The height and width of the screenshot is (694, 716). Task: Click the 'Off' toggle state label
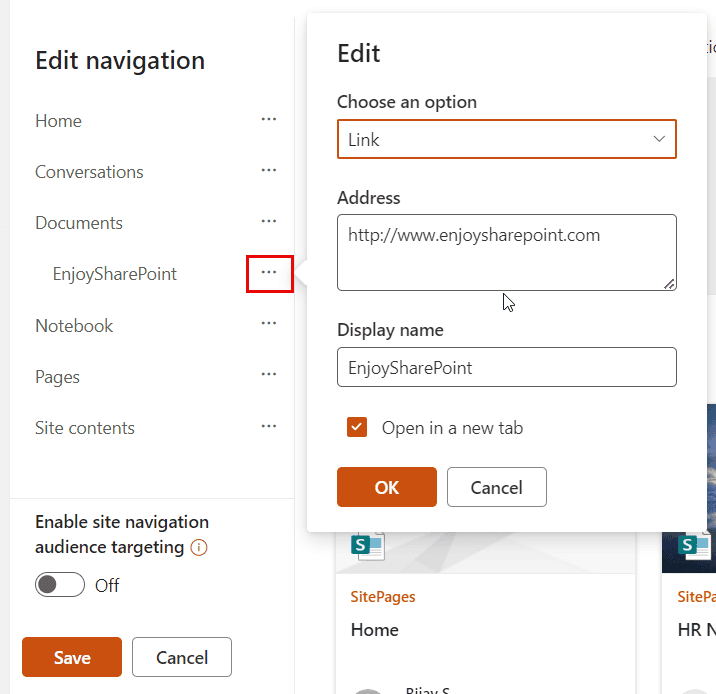pos(107,585)
